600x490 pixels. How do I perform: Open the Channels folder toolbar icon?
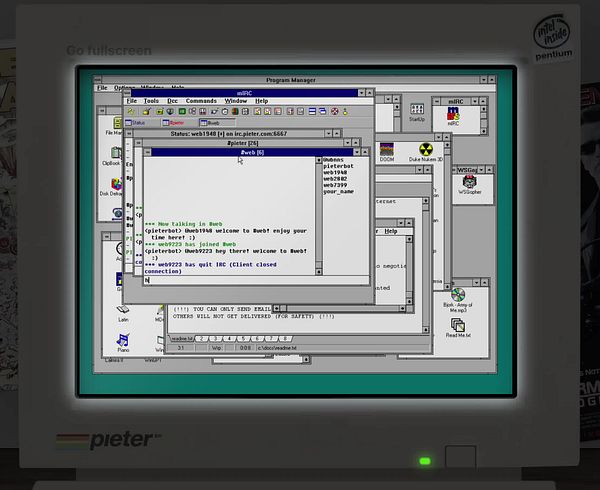160,112
